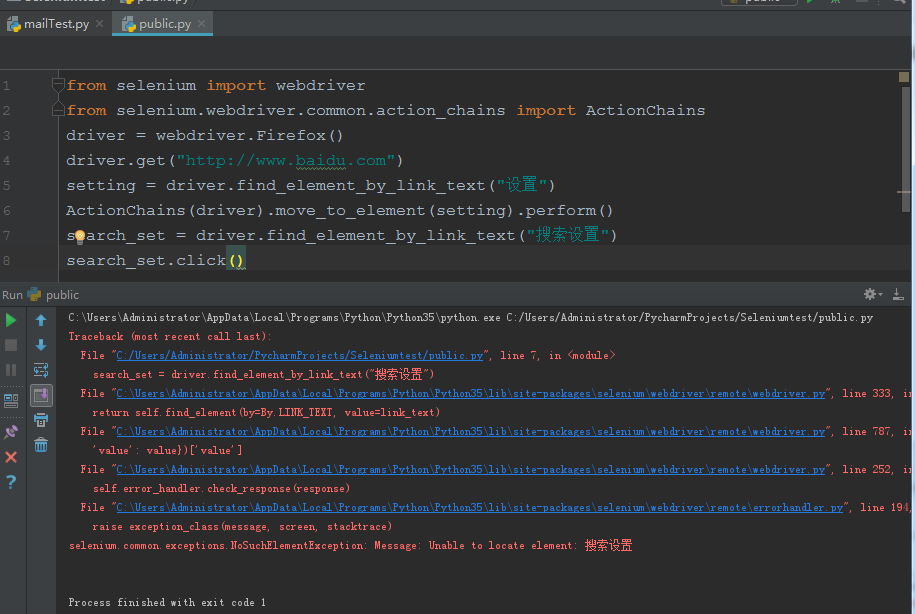Click 'webdriver.Firefox()' on line 3
This screenshot has width=915, height=614.
tap(249, 135)
